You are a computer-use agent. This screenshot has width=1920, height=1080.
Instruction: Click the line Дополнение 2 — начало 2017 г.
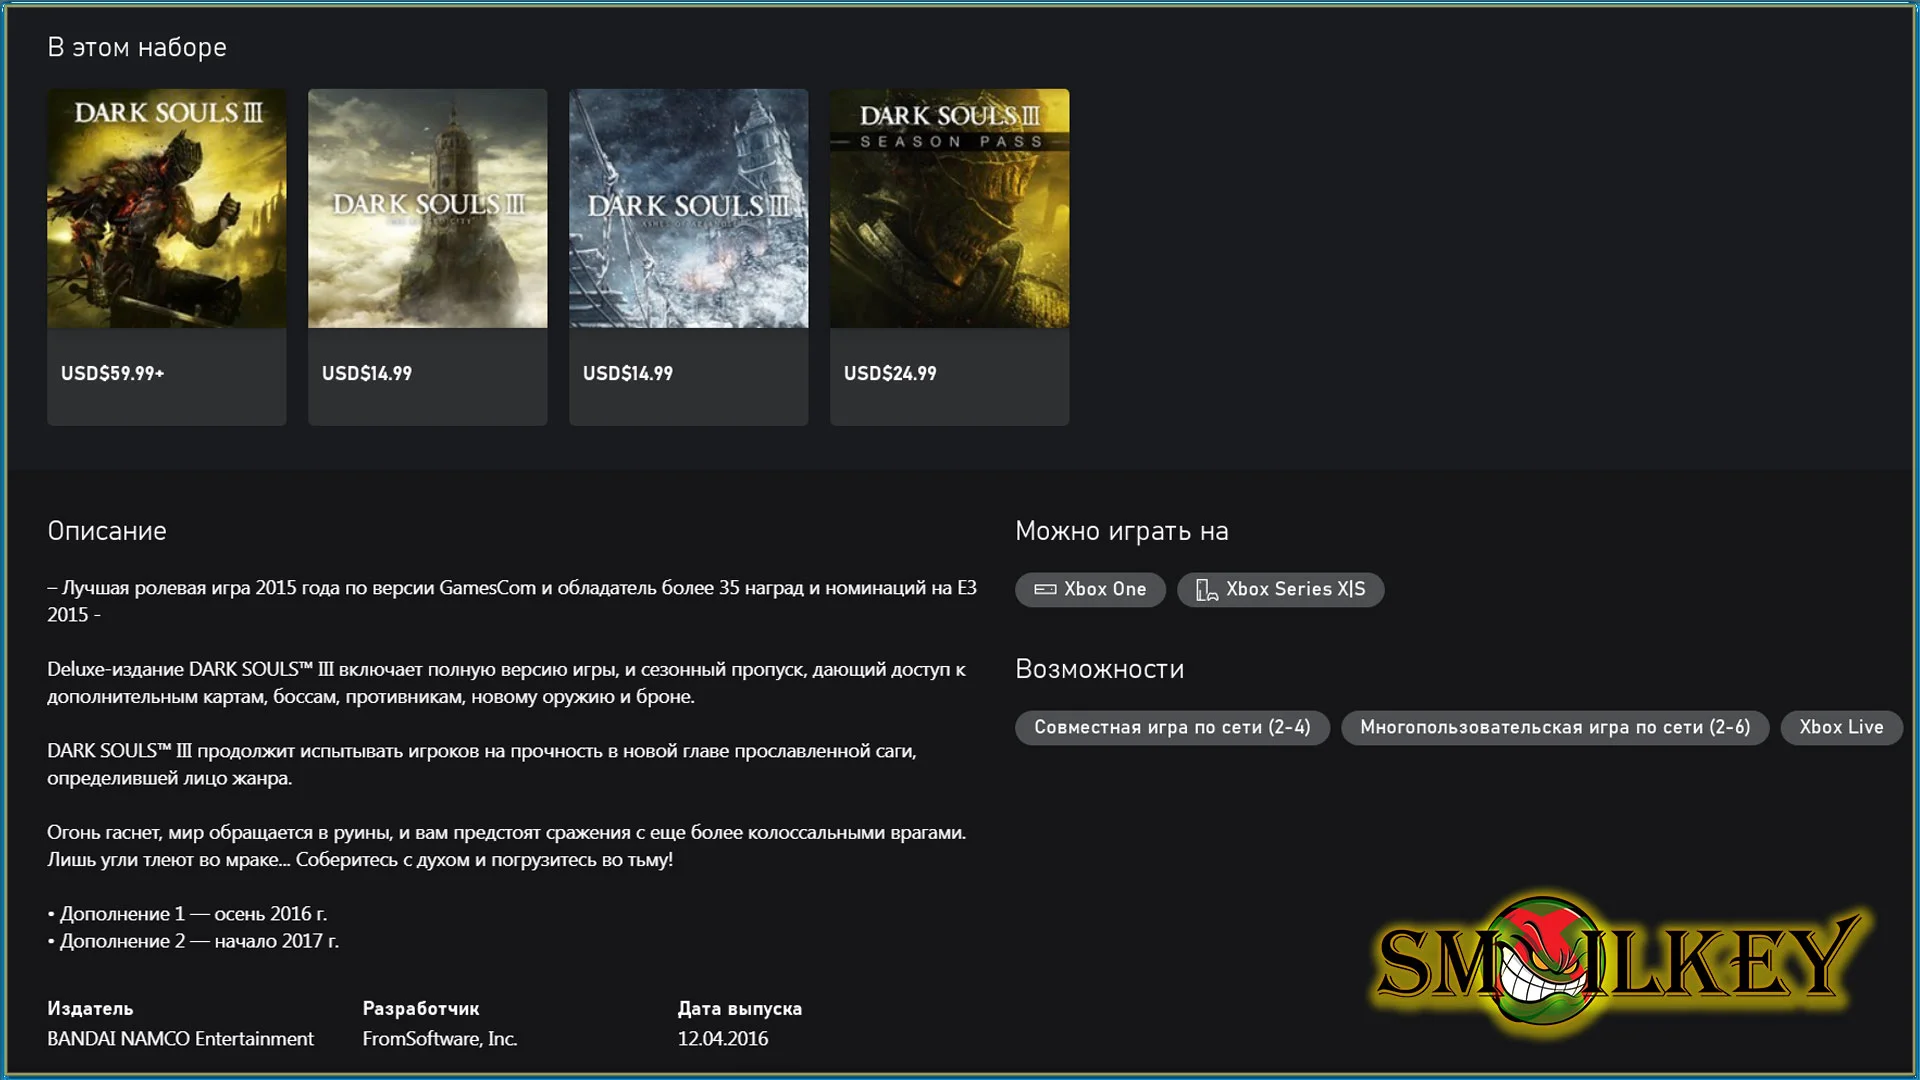tap(194, 940)
